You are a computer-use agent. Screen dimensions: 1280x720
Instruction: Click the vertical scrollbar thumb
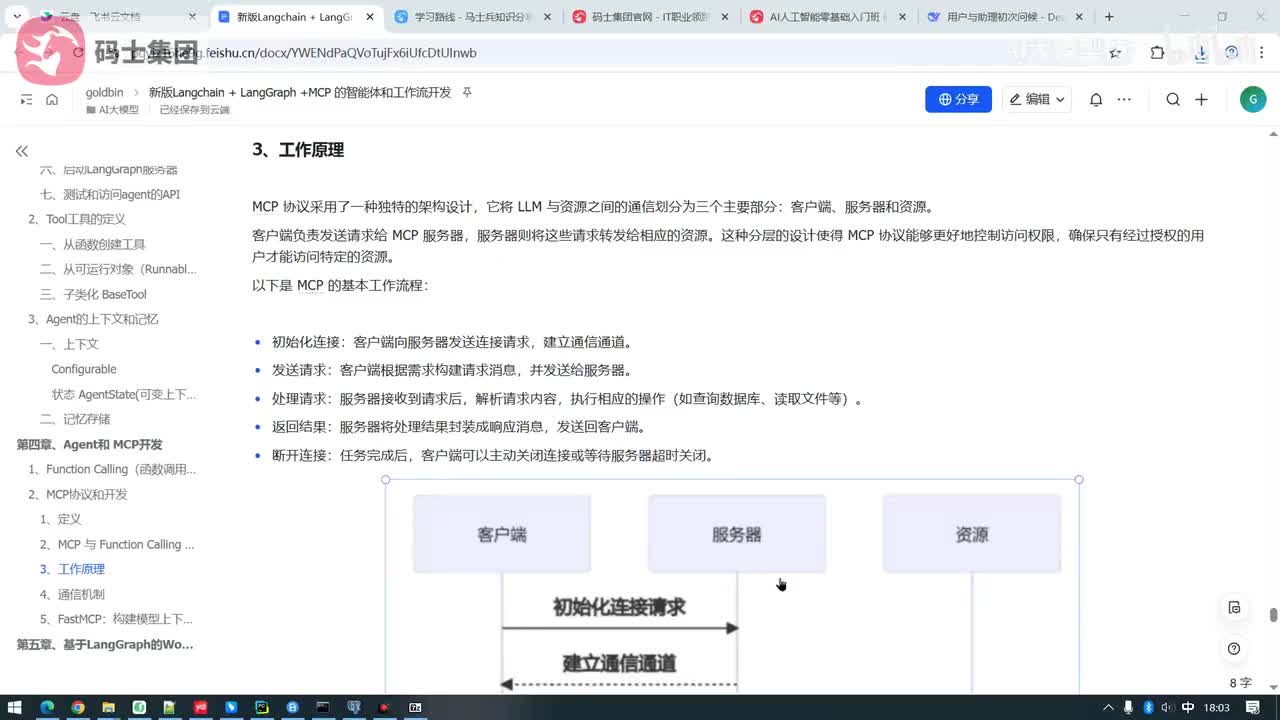pyautogui.click(x=1273, y=616)
